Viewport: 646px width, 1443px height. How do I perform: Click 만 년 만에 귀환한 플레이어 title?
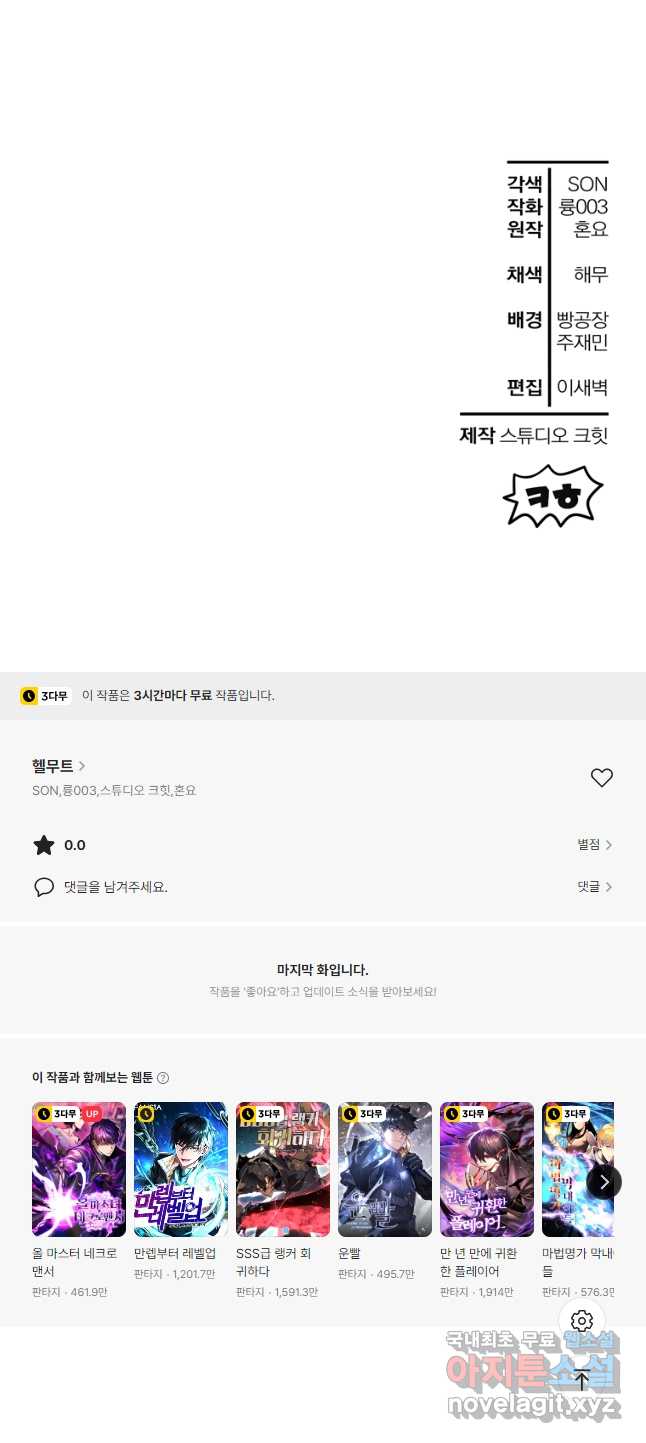pyautogui.click(x=479, y=1262)
